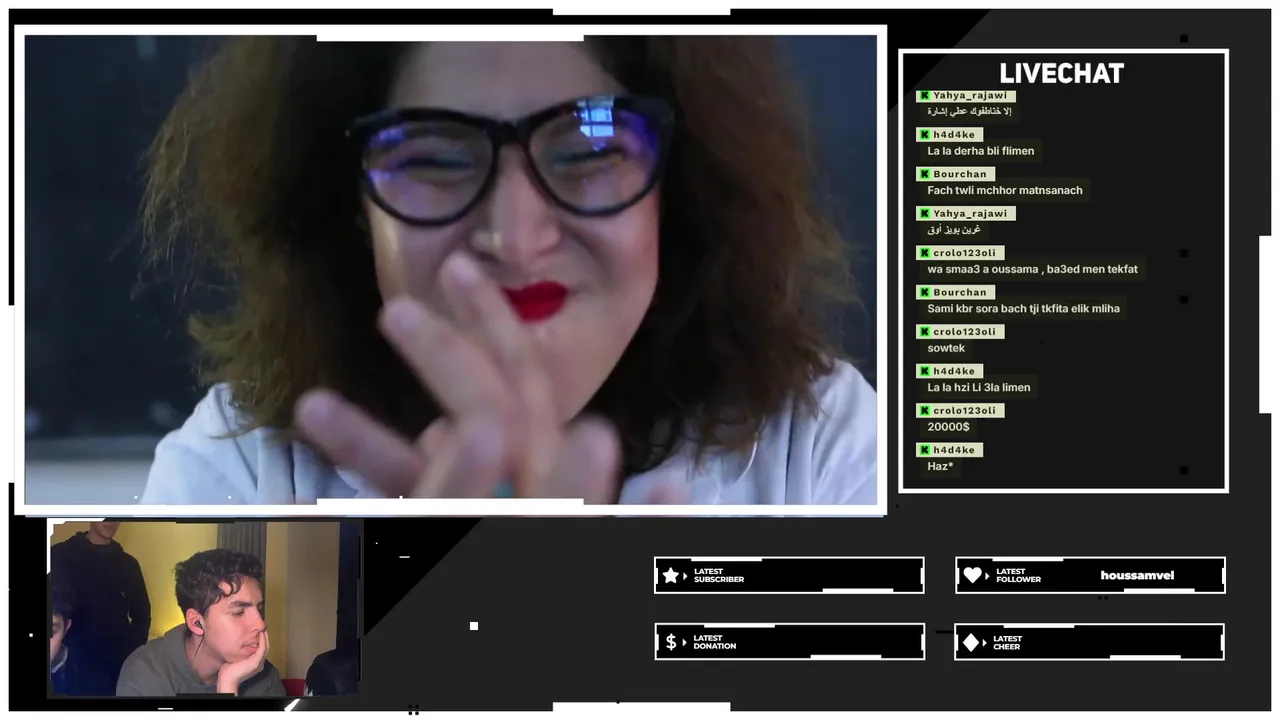Click the Kick badge above the 'Haz*' message
1280x720 pixels.
point(925,450)
